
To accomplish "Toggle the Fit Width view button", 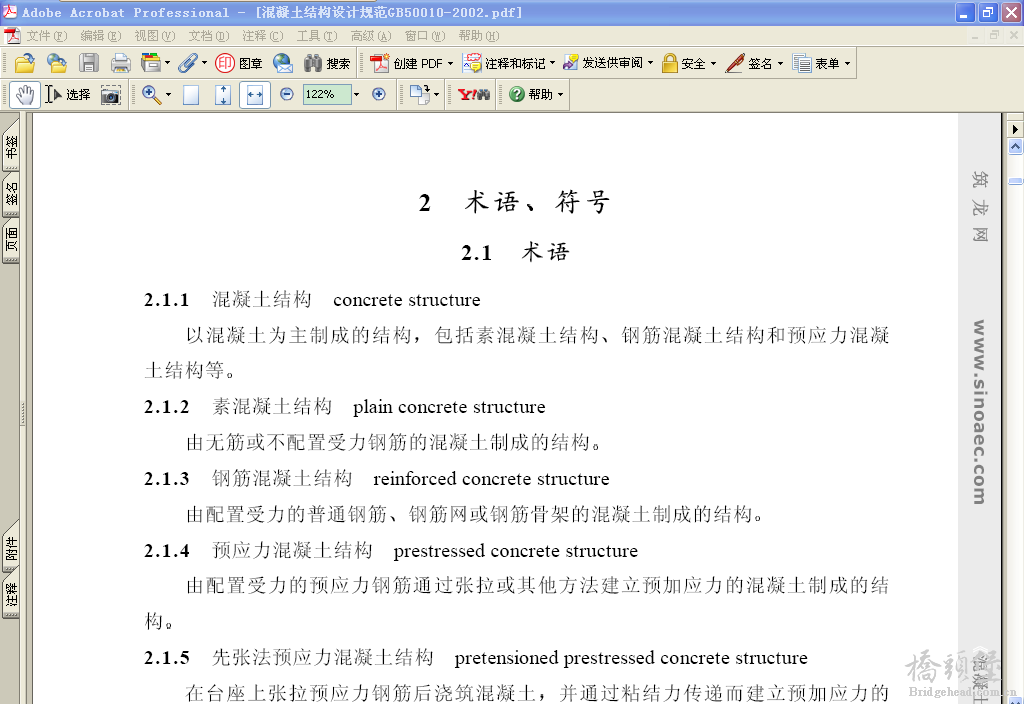I will point(255,95).
